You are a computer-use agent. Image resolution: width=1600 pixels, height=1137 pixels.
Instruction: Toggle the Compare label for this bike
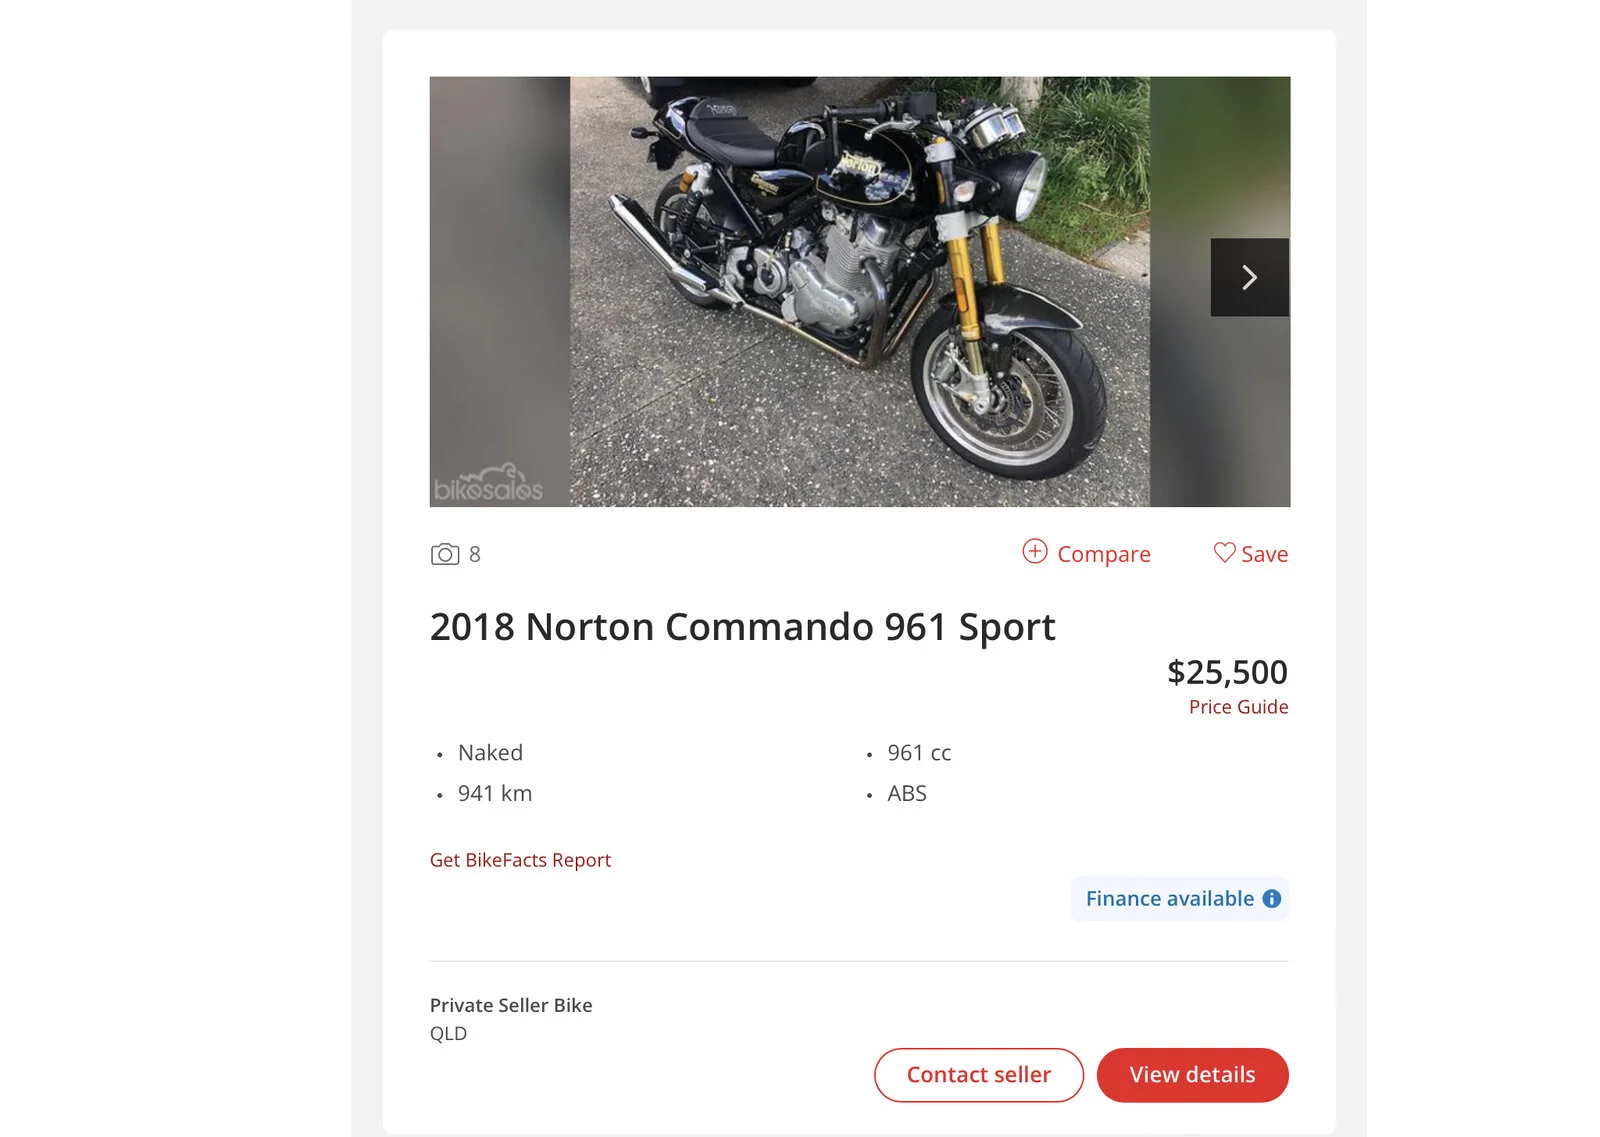1103,554
